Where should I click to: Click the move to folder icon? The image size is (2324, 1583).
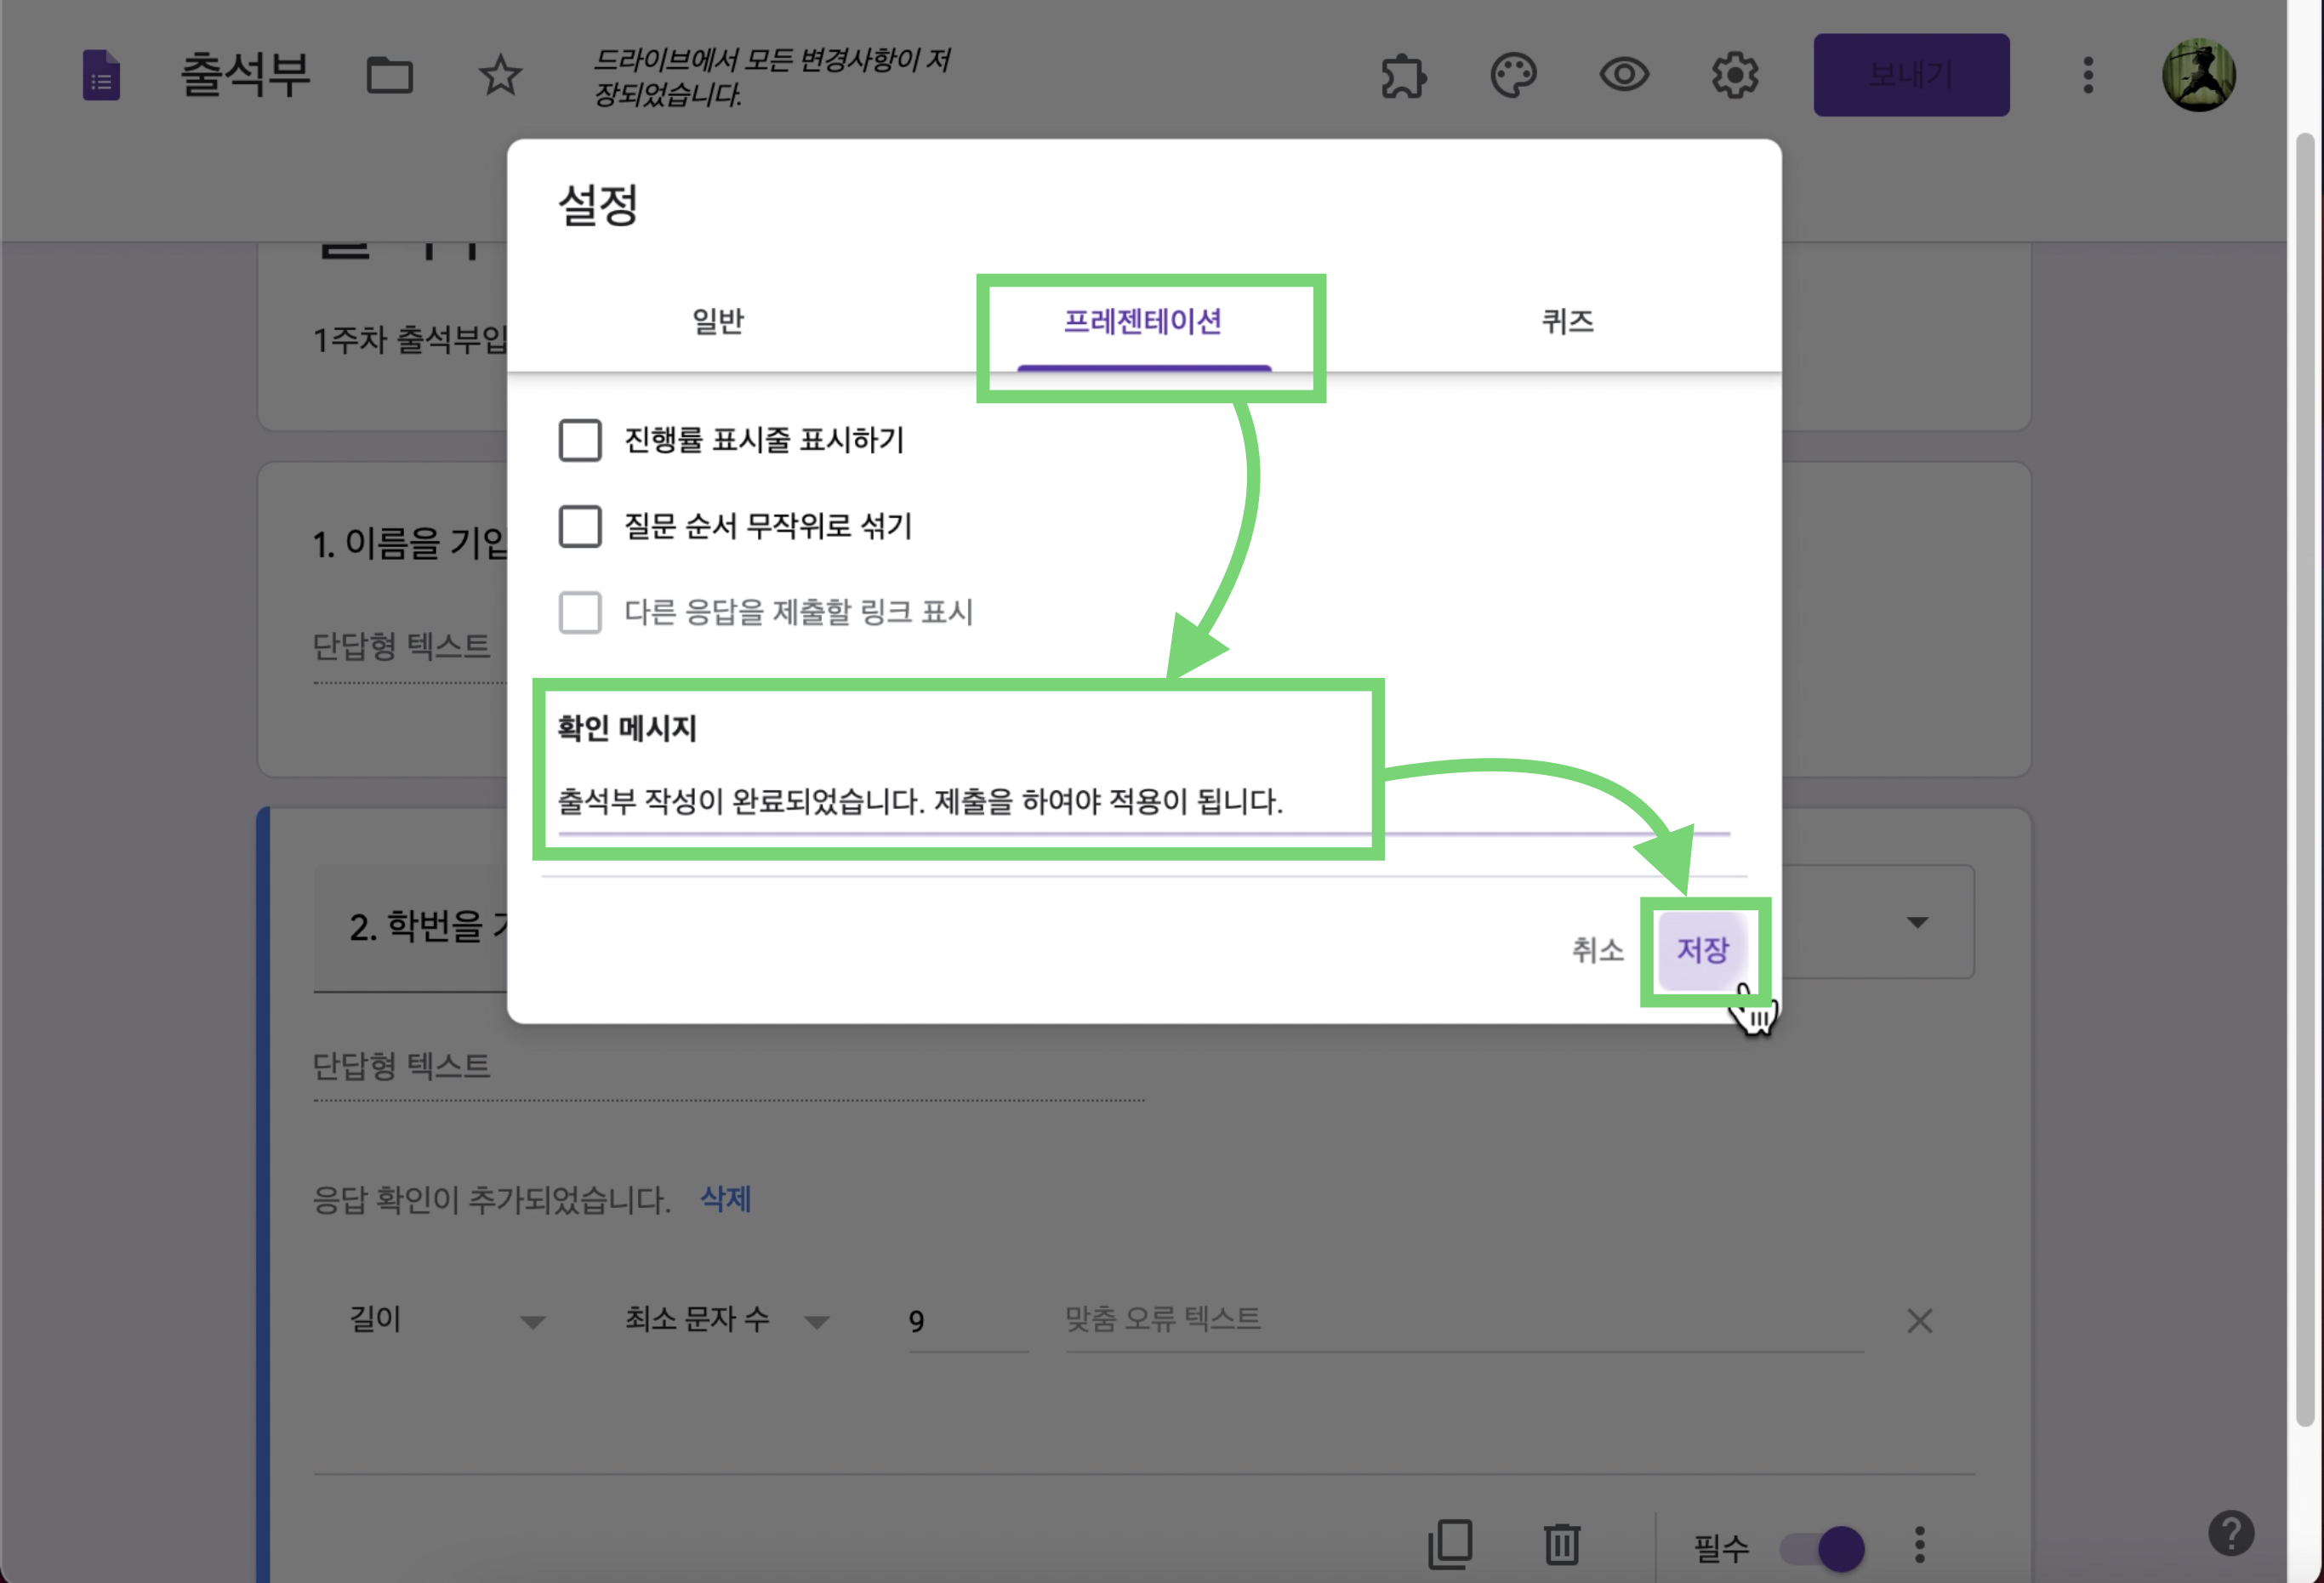389,75
